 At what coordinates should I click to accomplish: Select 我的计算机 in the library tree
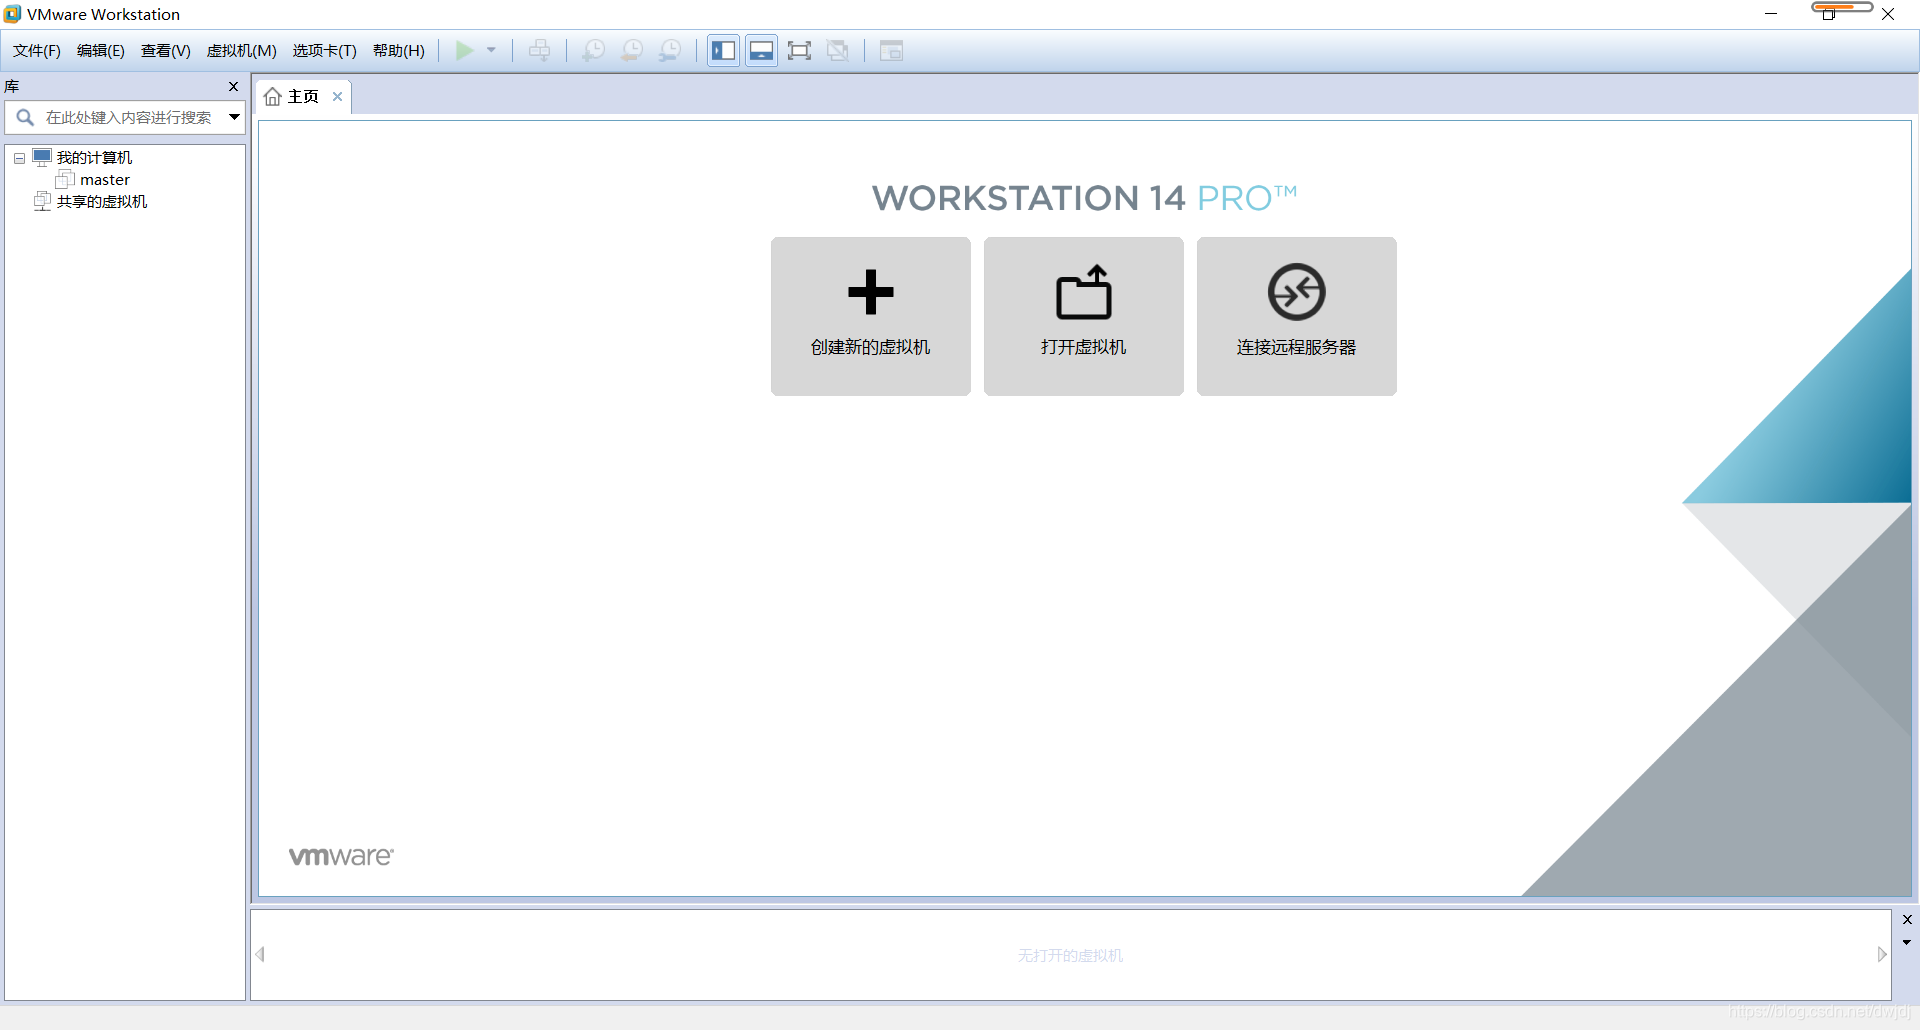pyautogui.click(x=94, y=157)
